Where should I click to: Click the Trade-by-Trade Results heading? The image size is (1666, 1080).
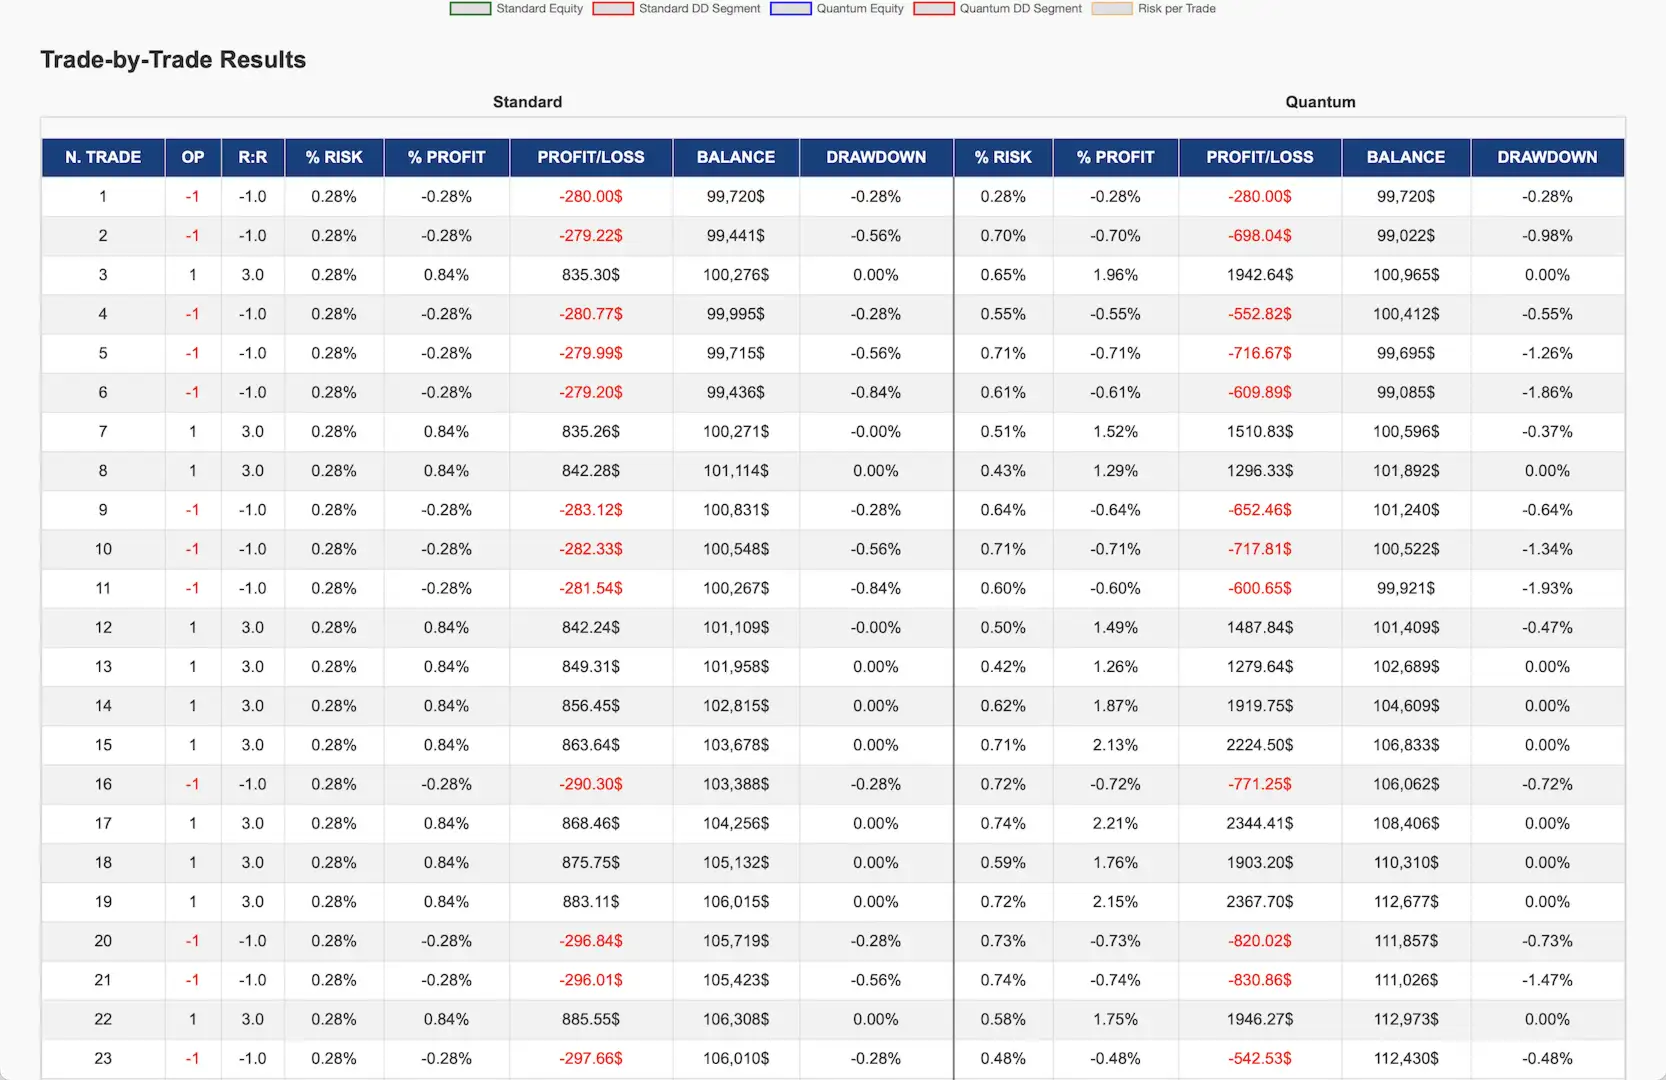coord(172,59)
